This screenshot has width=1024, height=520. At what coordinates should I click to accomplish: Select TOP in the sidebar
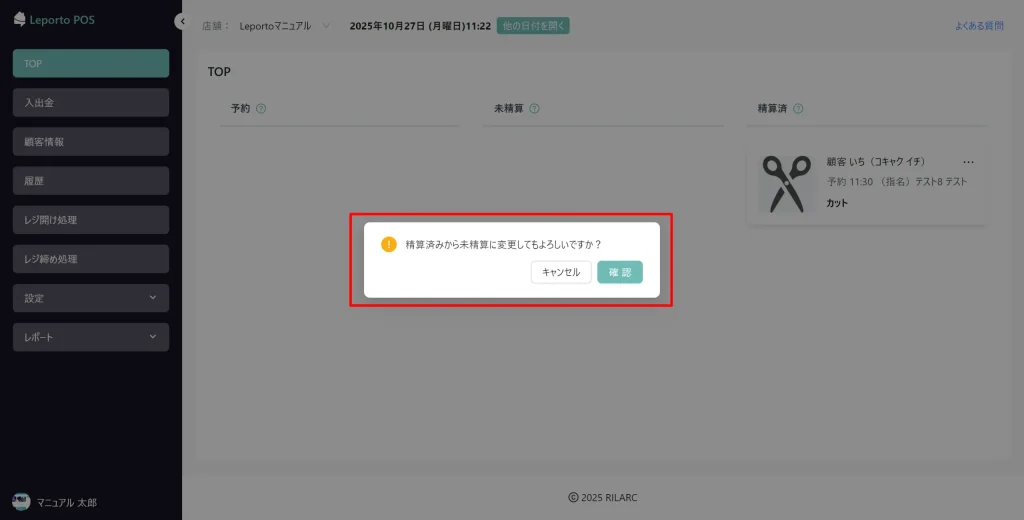click(x=91, y=63)
